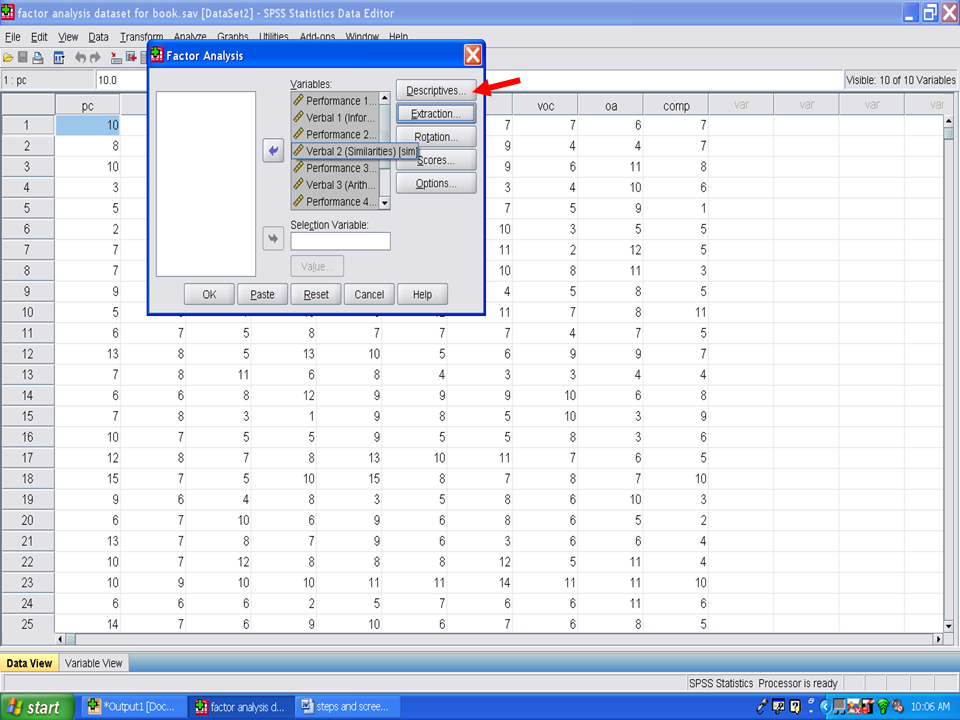
Task: Open the Extraction options
Action: point(435,114)
